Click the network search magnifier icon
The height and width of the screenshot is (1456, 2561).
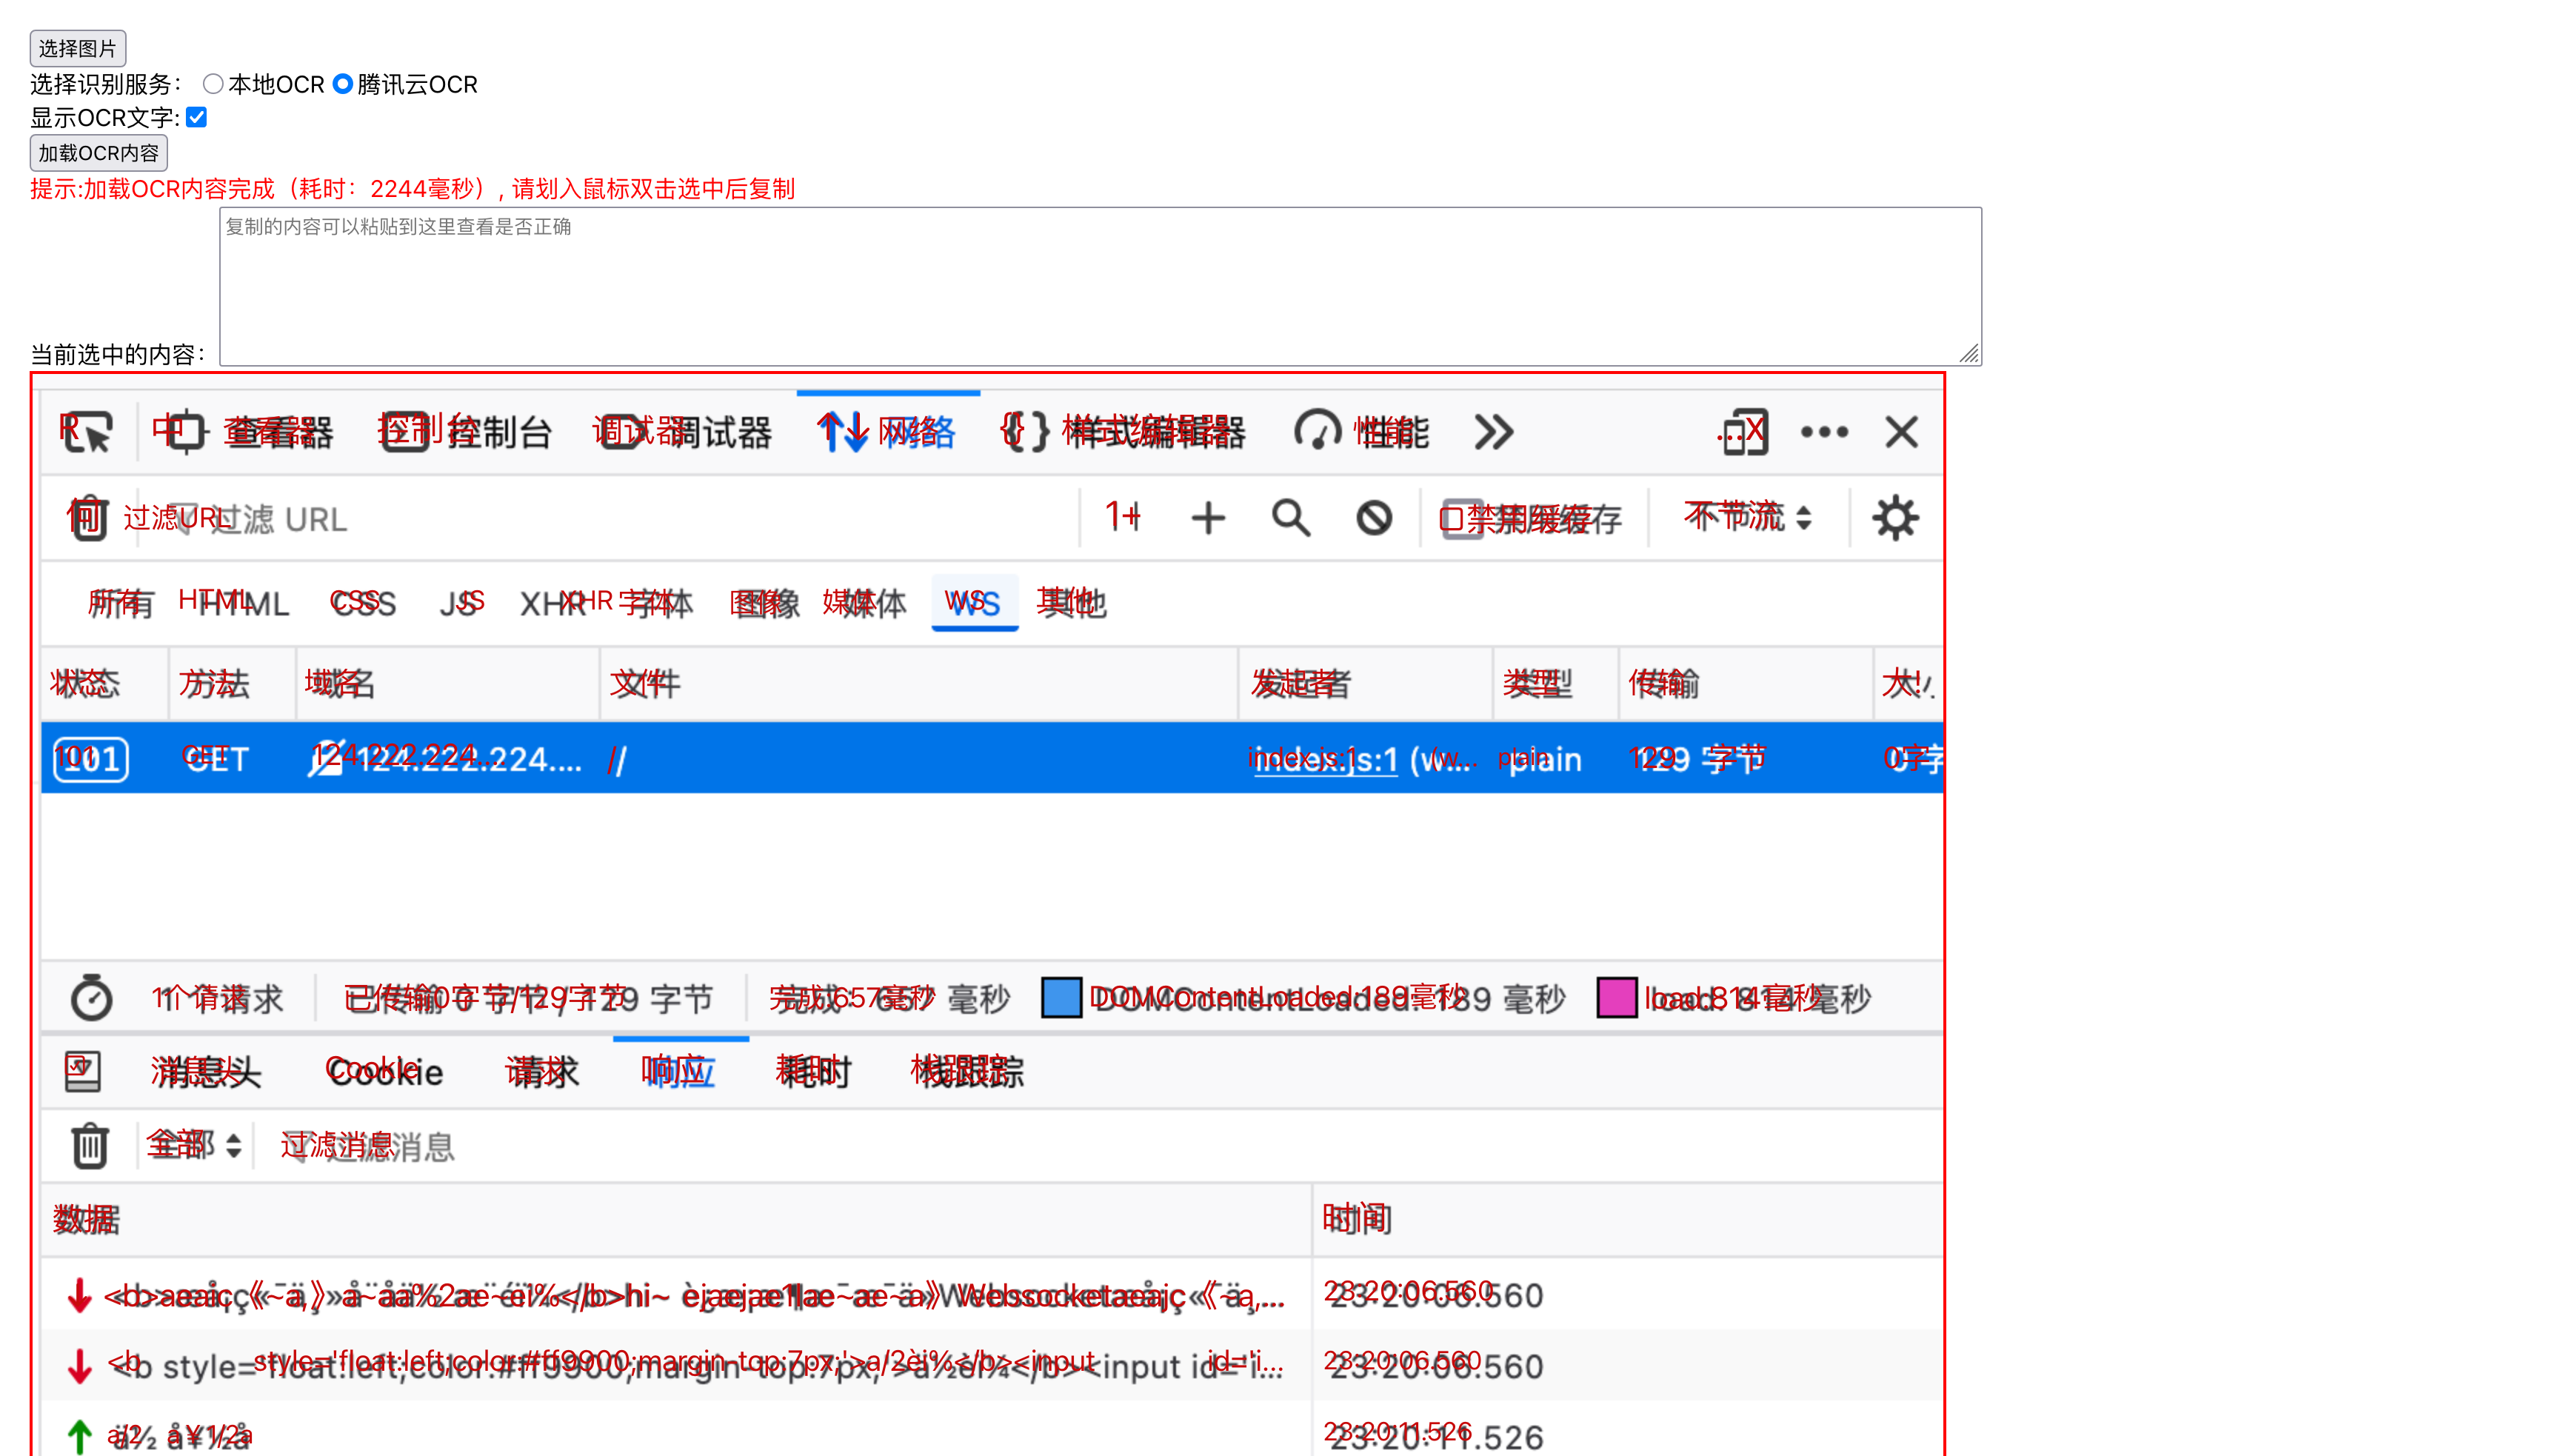tap(1290, 518)
